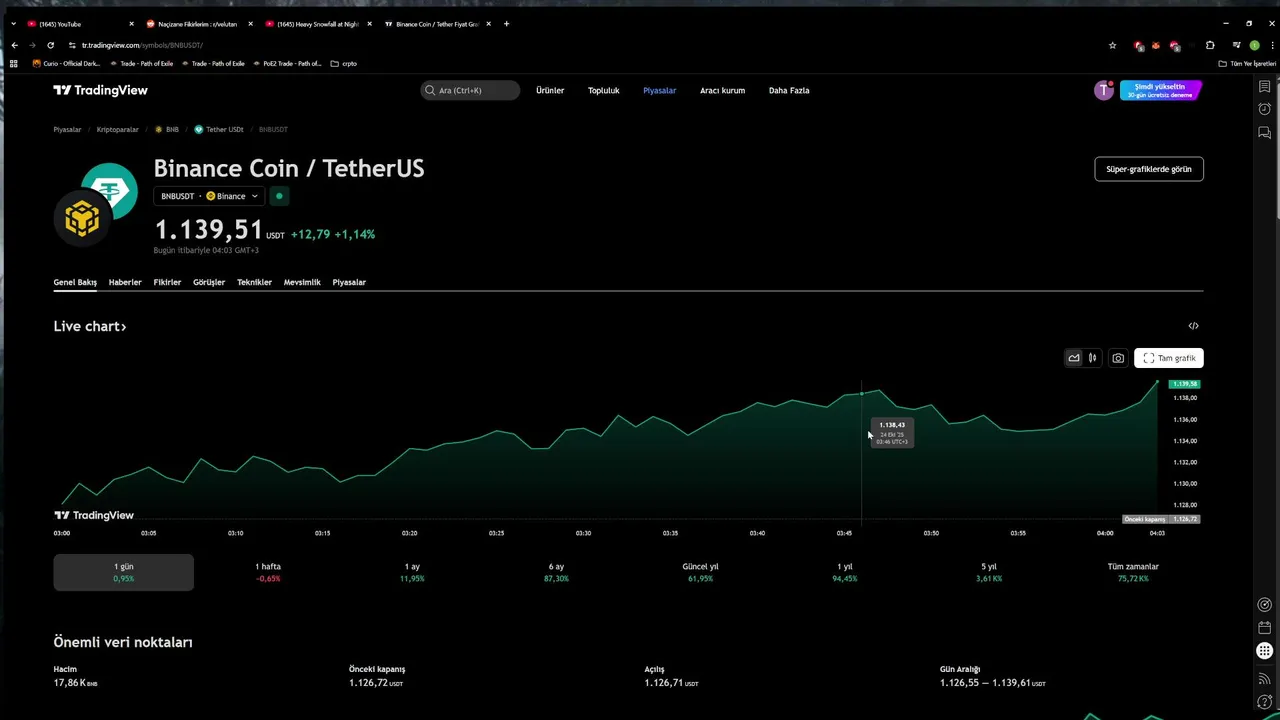The height and width of the screenshot is (720, 1280).
Task: Open the BNBUSDT Binance symbol dropdown
Action: pyautogui.click(x=209, y=196)
